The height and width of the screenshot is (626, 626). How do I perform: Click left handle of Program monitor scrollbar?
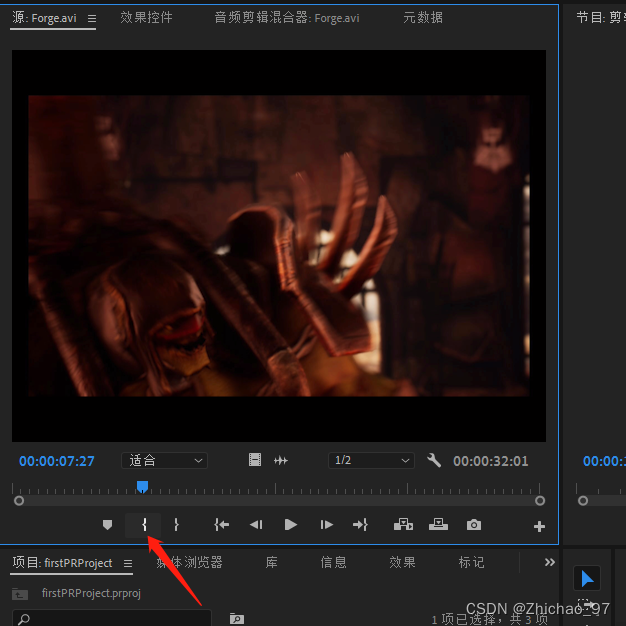point(583,501)
